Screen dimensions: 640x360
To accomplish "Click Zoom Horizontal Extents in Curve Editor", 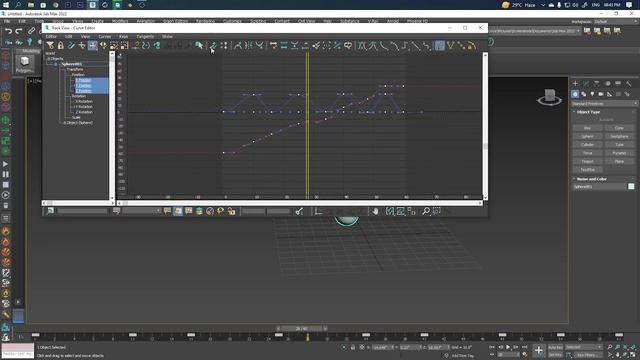I will [x=390, y=211].
